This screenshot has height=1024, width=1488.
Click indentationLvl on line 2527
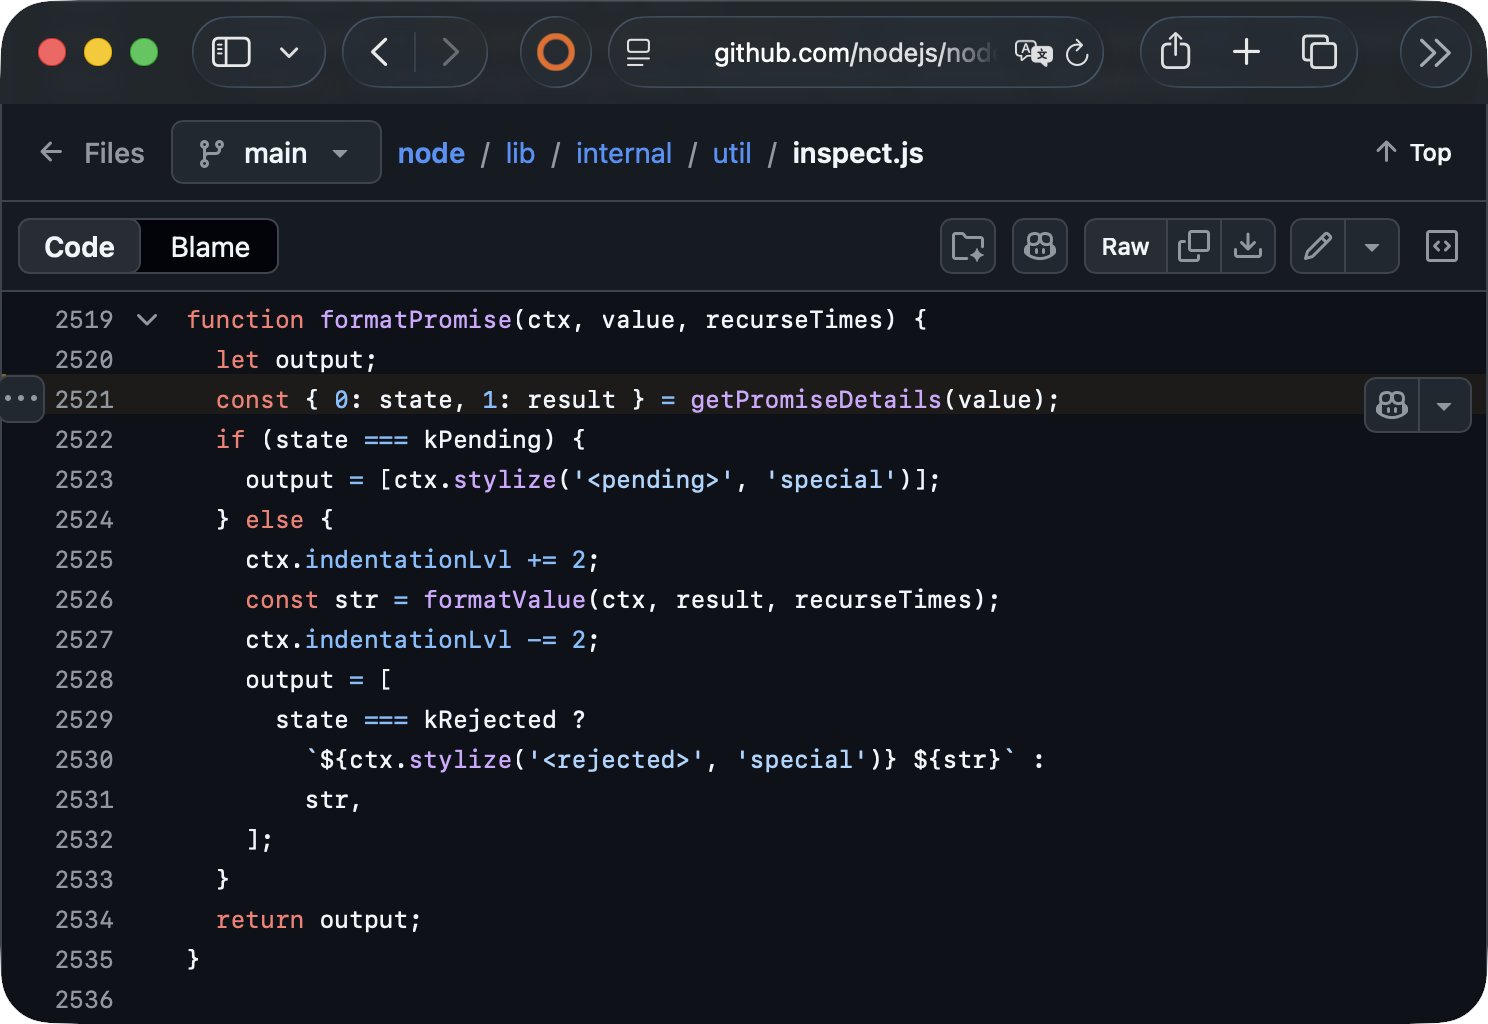[x=408, y=640]
